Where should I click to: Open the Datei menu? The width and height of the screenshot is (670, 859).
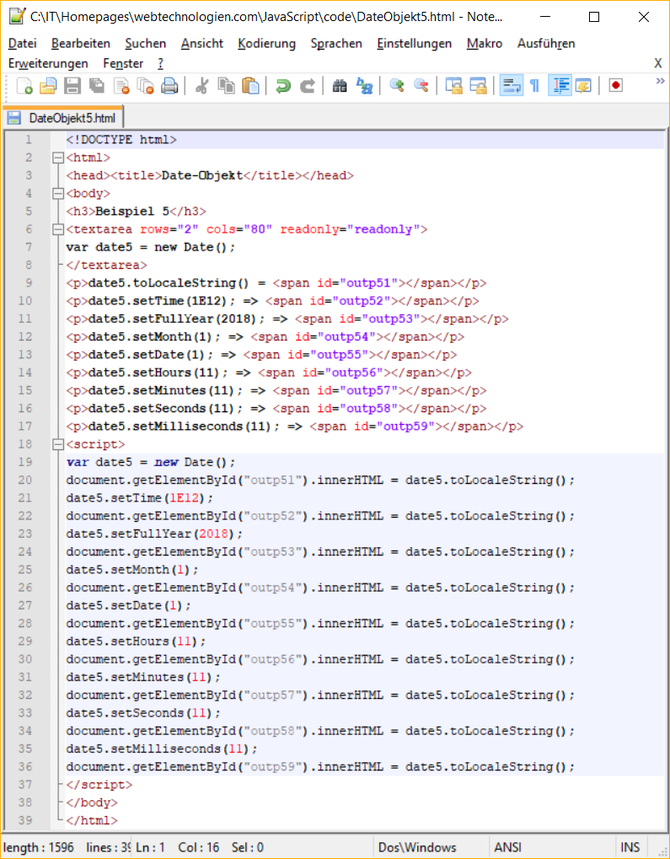[22, 43]
